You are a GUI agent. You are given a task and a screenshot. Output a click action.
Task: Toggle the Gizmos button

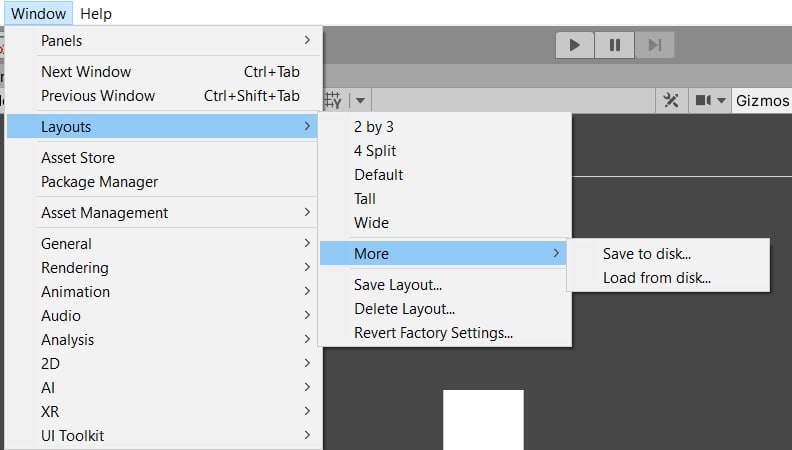coord(762,101)
